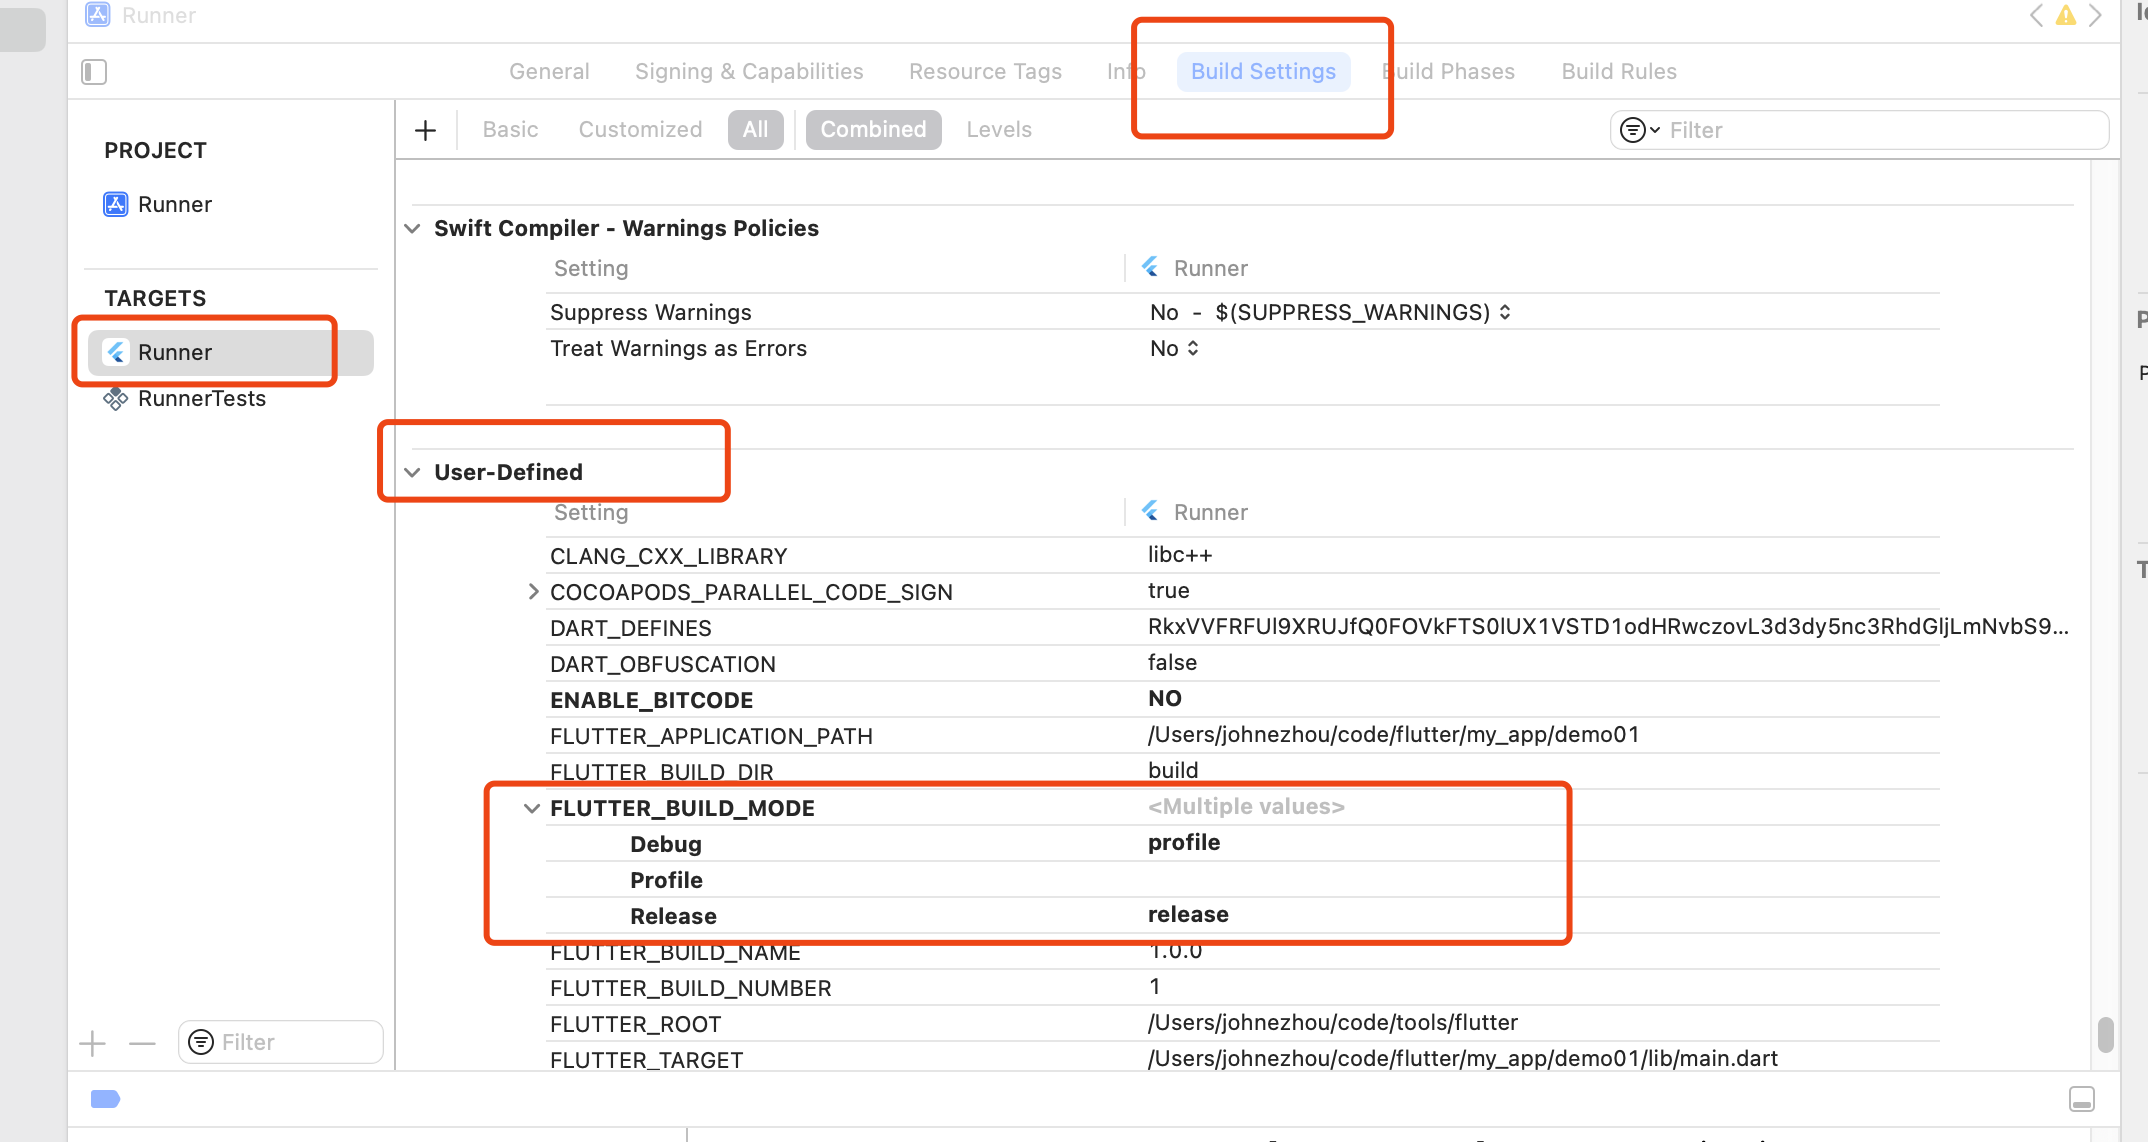The image size is (2148, 1142).
Task: Select the Runner target under TARGETS
Action: pos(231,352)
